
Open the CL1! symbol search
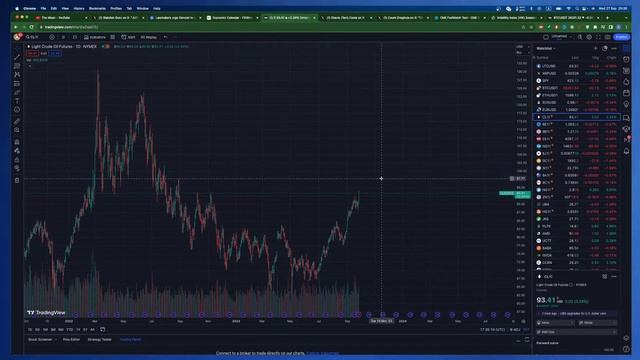coord(33,37)
